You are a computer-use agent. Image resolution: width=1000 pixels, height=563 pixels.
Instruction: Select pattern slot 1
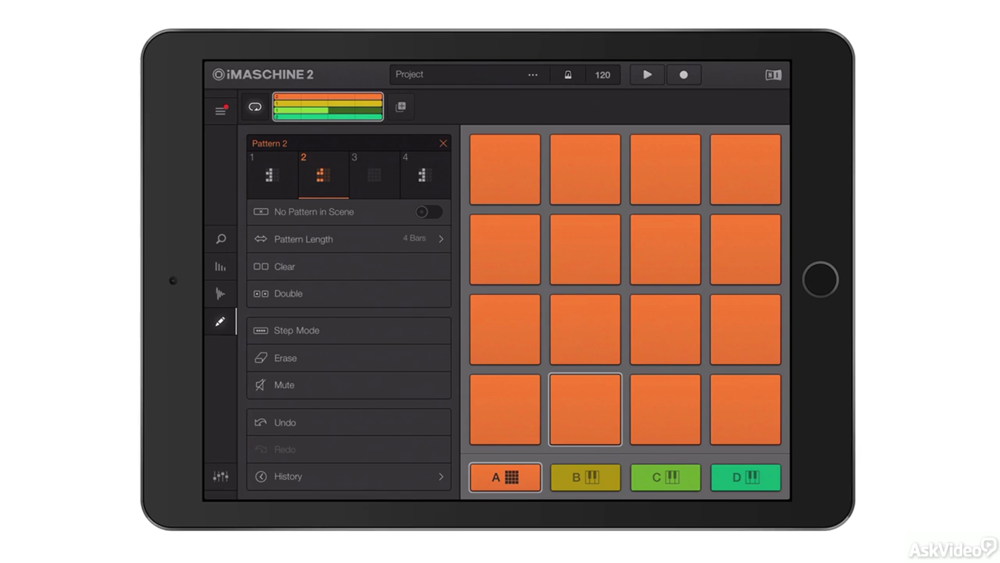click(x=272, y=175)
